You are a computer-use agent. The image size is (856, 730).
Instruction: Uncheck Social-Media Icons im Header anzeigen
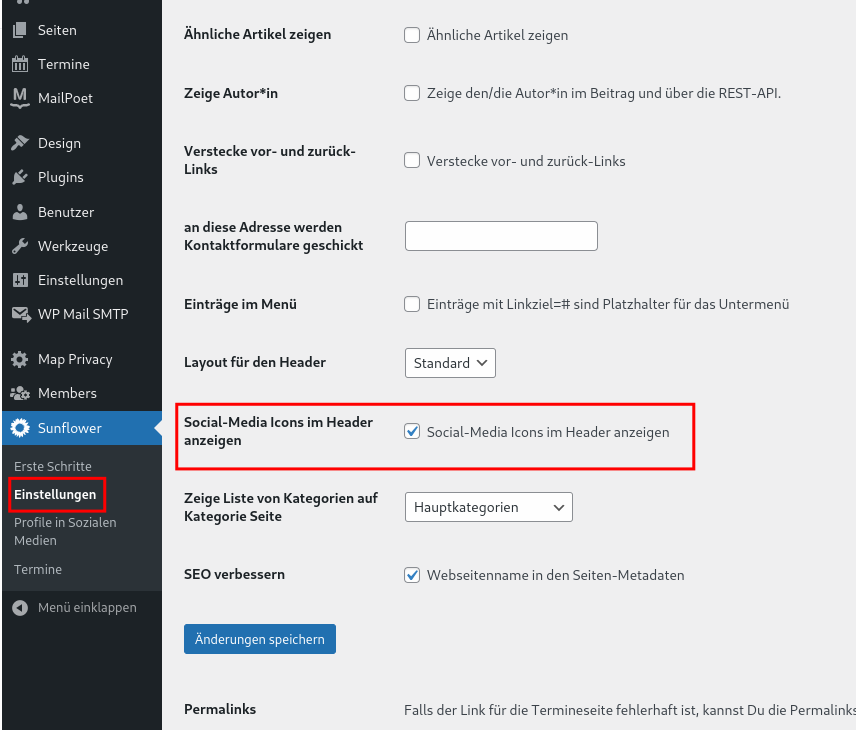(x=412, y=432)
